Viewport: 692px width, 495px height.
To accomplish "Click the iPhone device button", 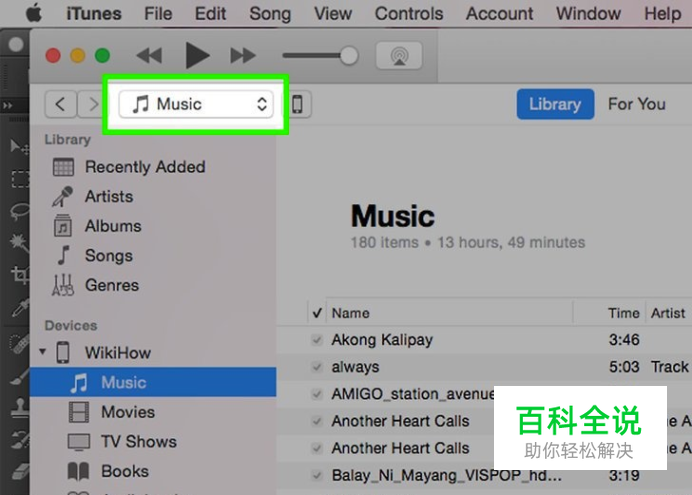I will tap(298, 105).
